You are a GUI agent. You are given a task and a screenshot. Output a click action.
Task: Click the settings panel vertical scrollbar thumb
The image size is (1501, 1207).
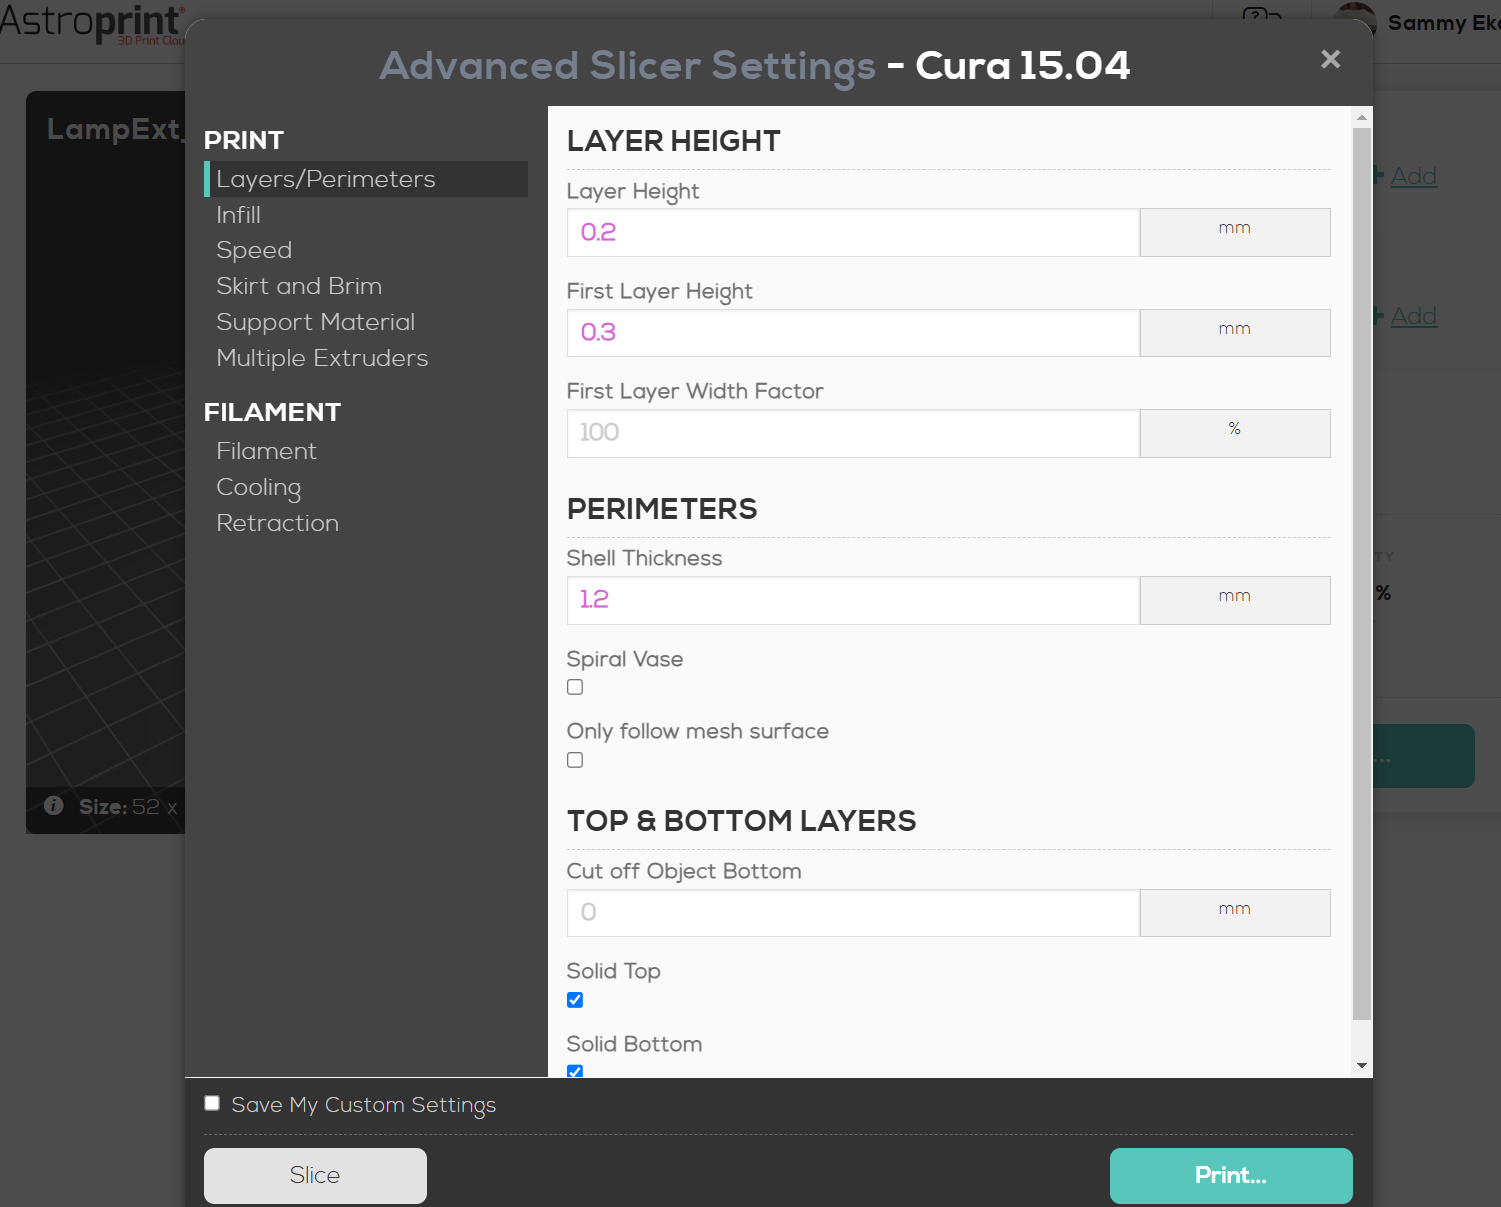[1362, 574]
